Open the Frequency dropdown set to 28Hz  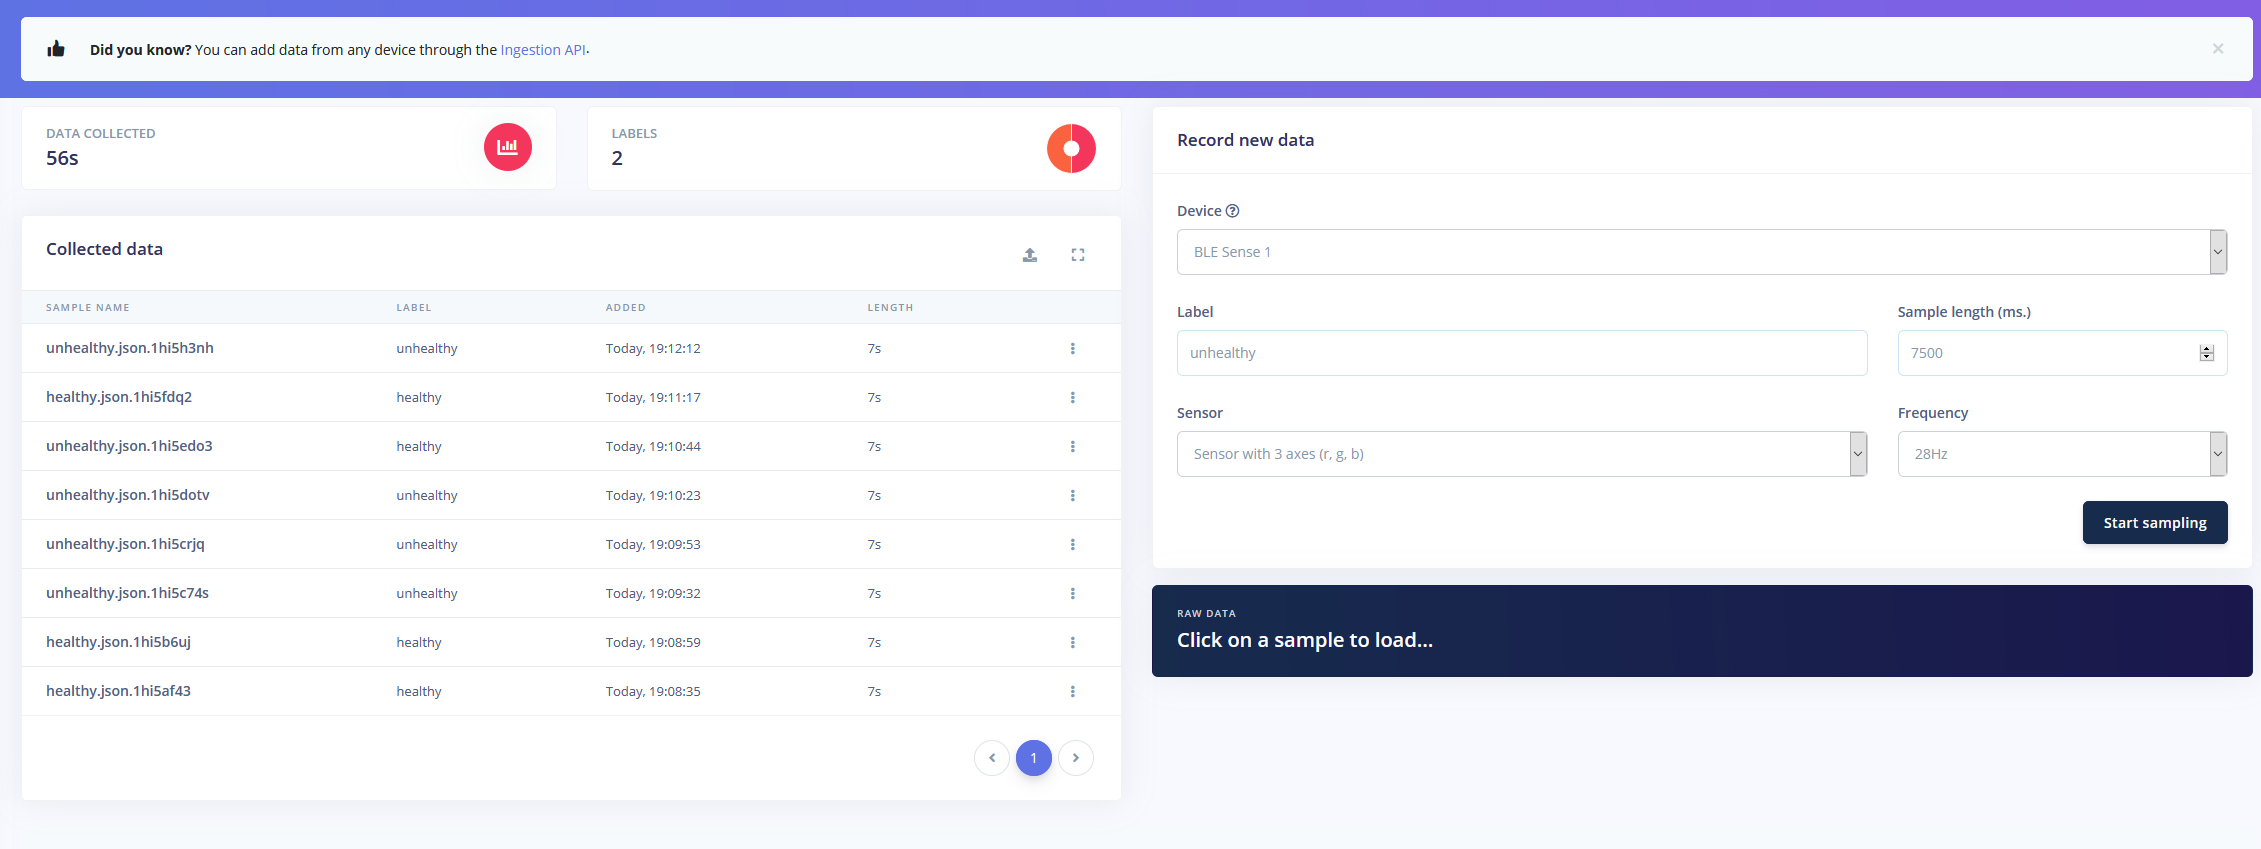tap(2061, 454)
